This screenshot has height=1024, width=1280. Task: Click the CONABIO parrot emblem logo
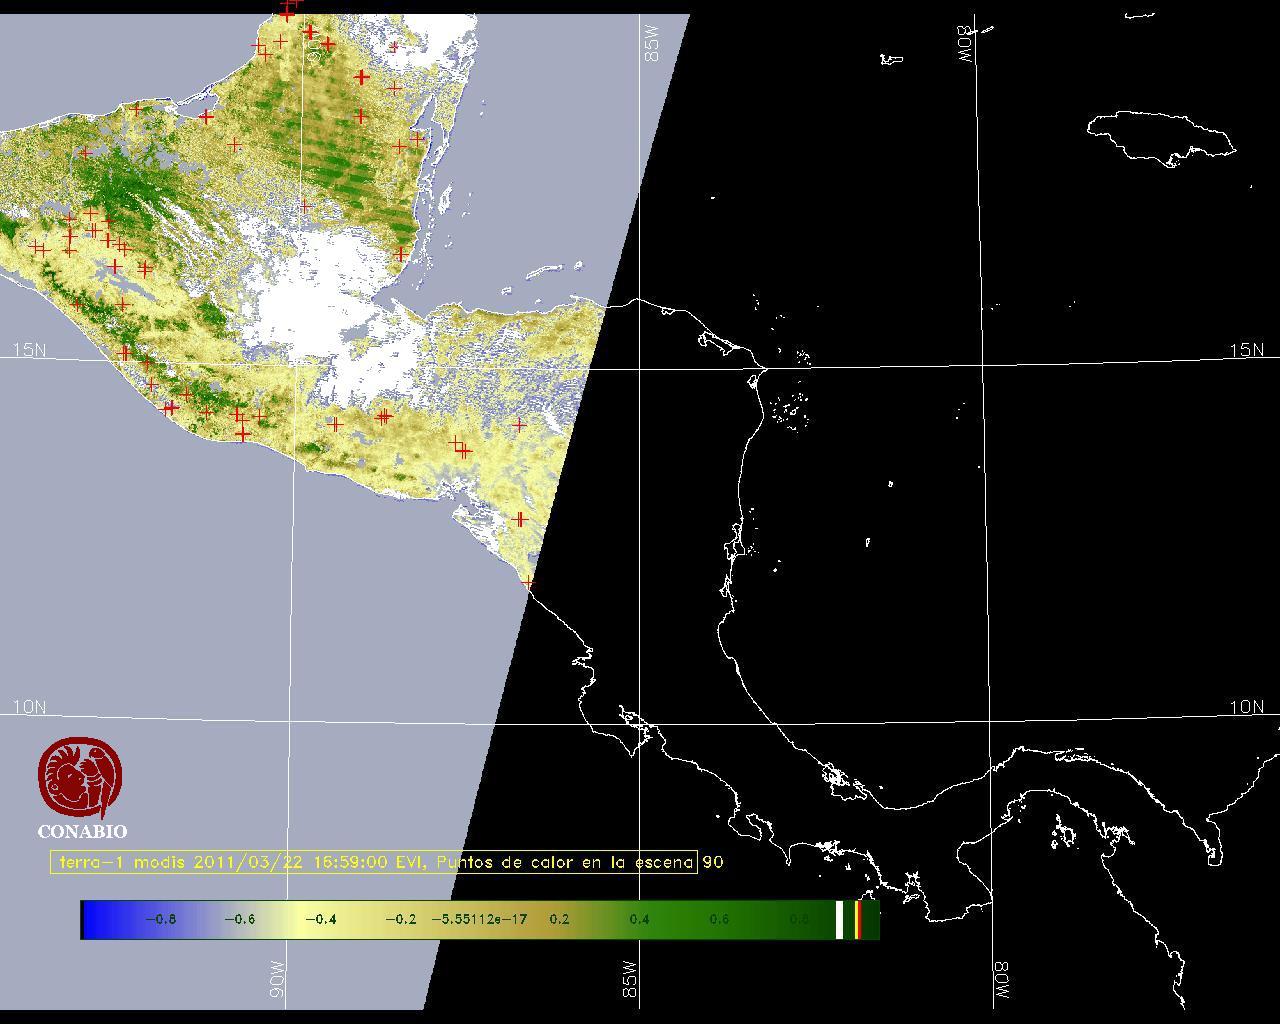(81, 778)
